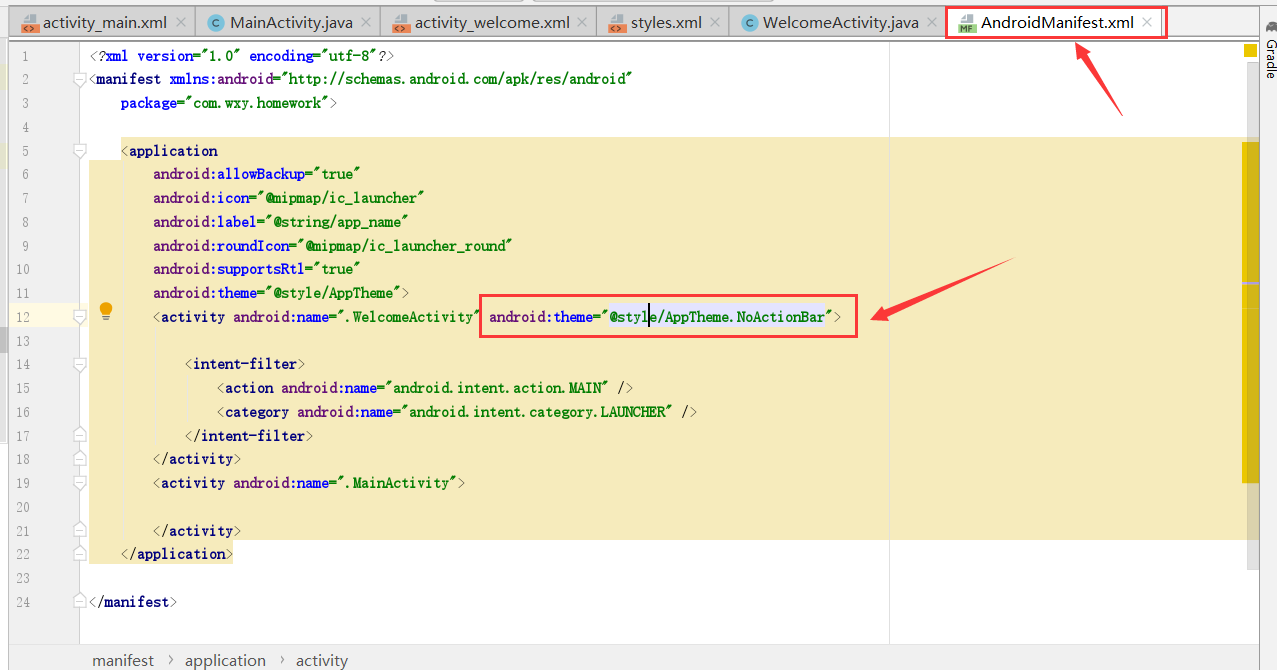The image size is (1277, 670).
Task: Switch to the activity_main.xml tab
Action: pos(104,22)
